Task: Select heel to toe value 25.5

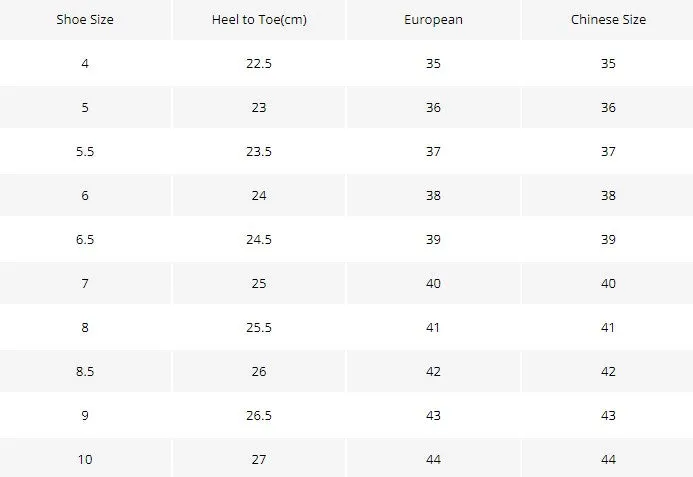Action: tap(259, 328)
